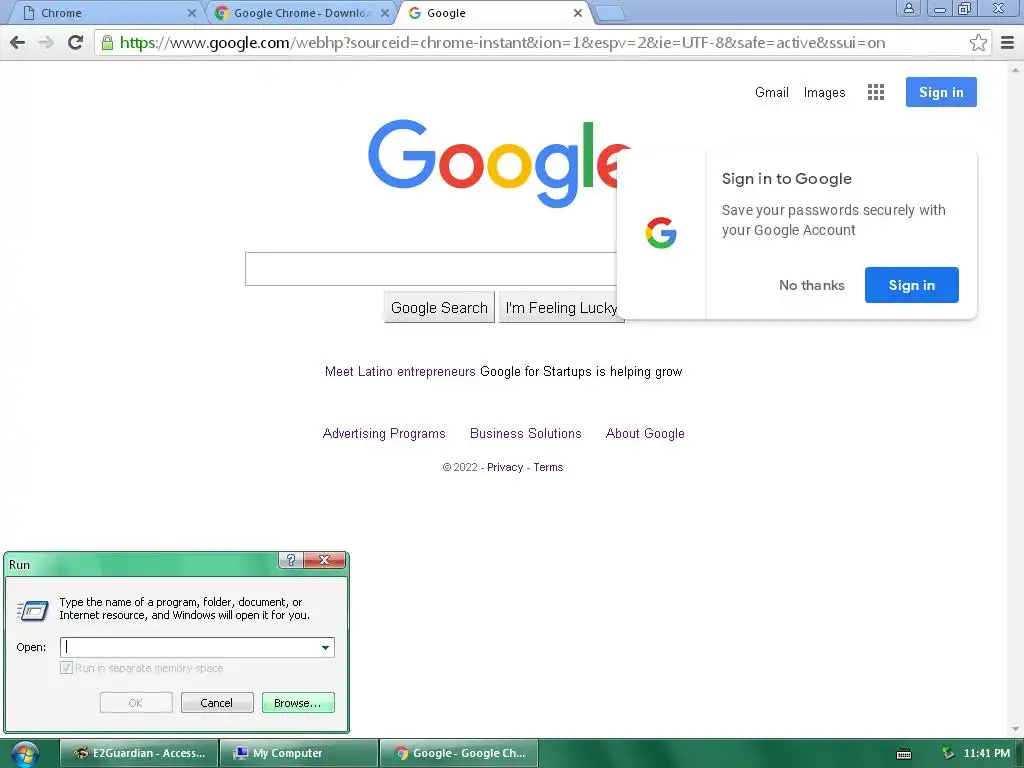Open the Images link
This screenshot has height=768, width=1024.
824,92
